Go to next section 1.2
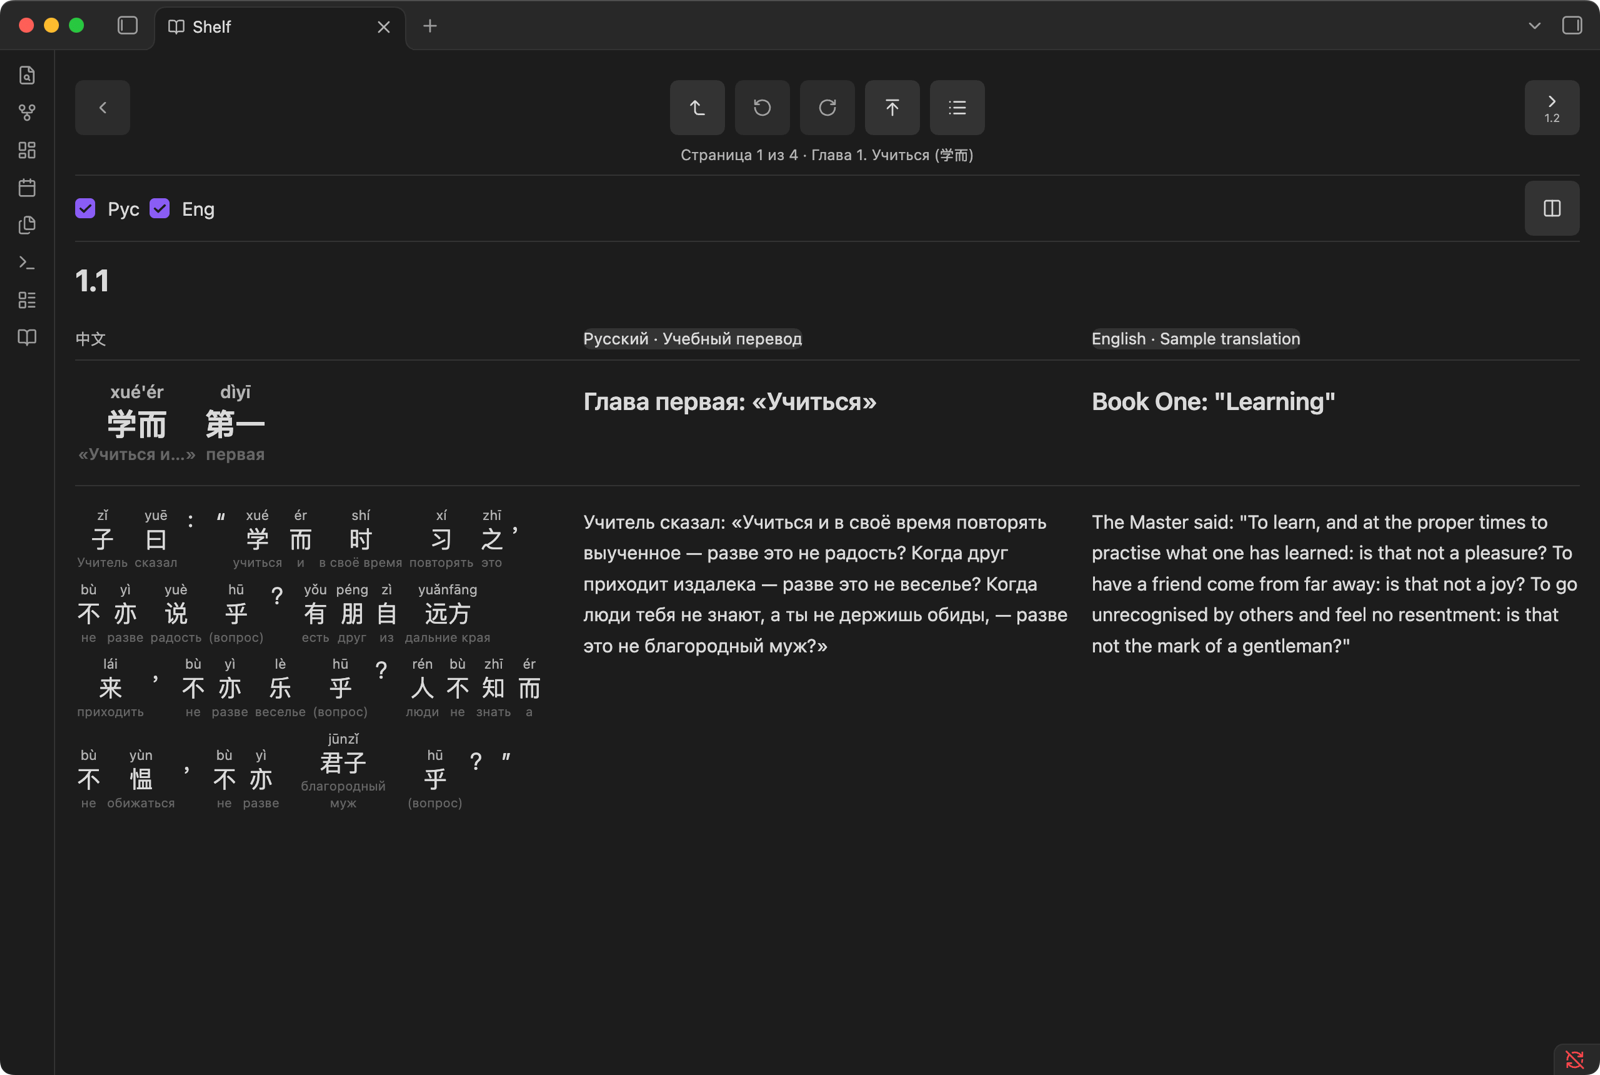Screen dimensions: 1600x1075 [1552, 107]
